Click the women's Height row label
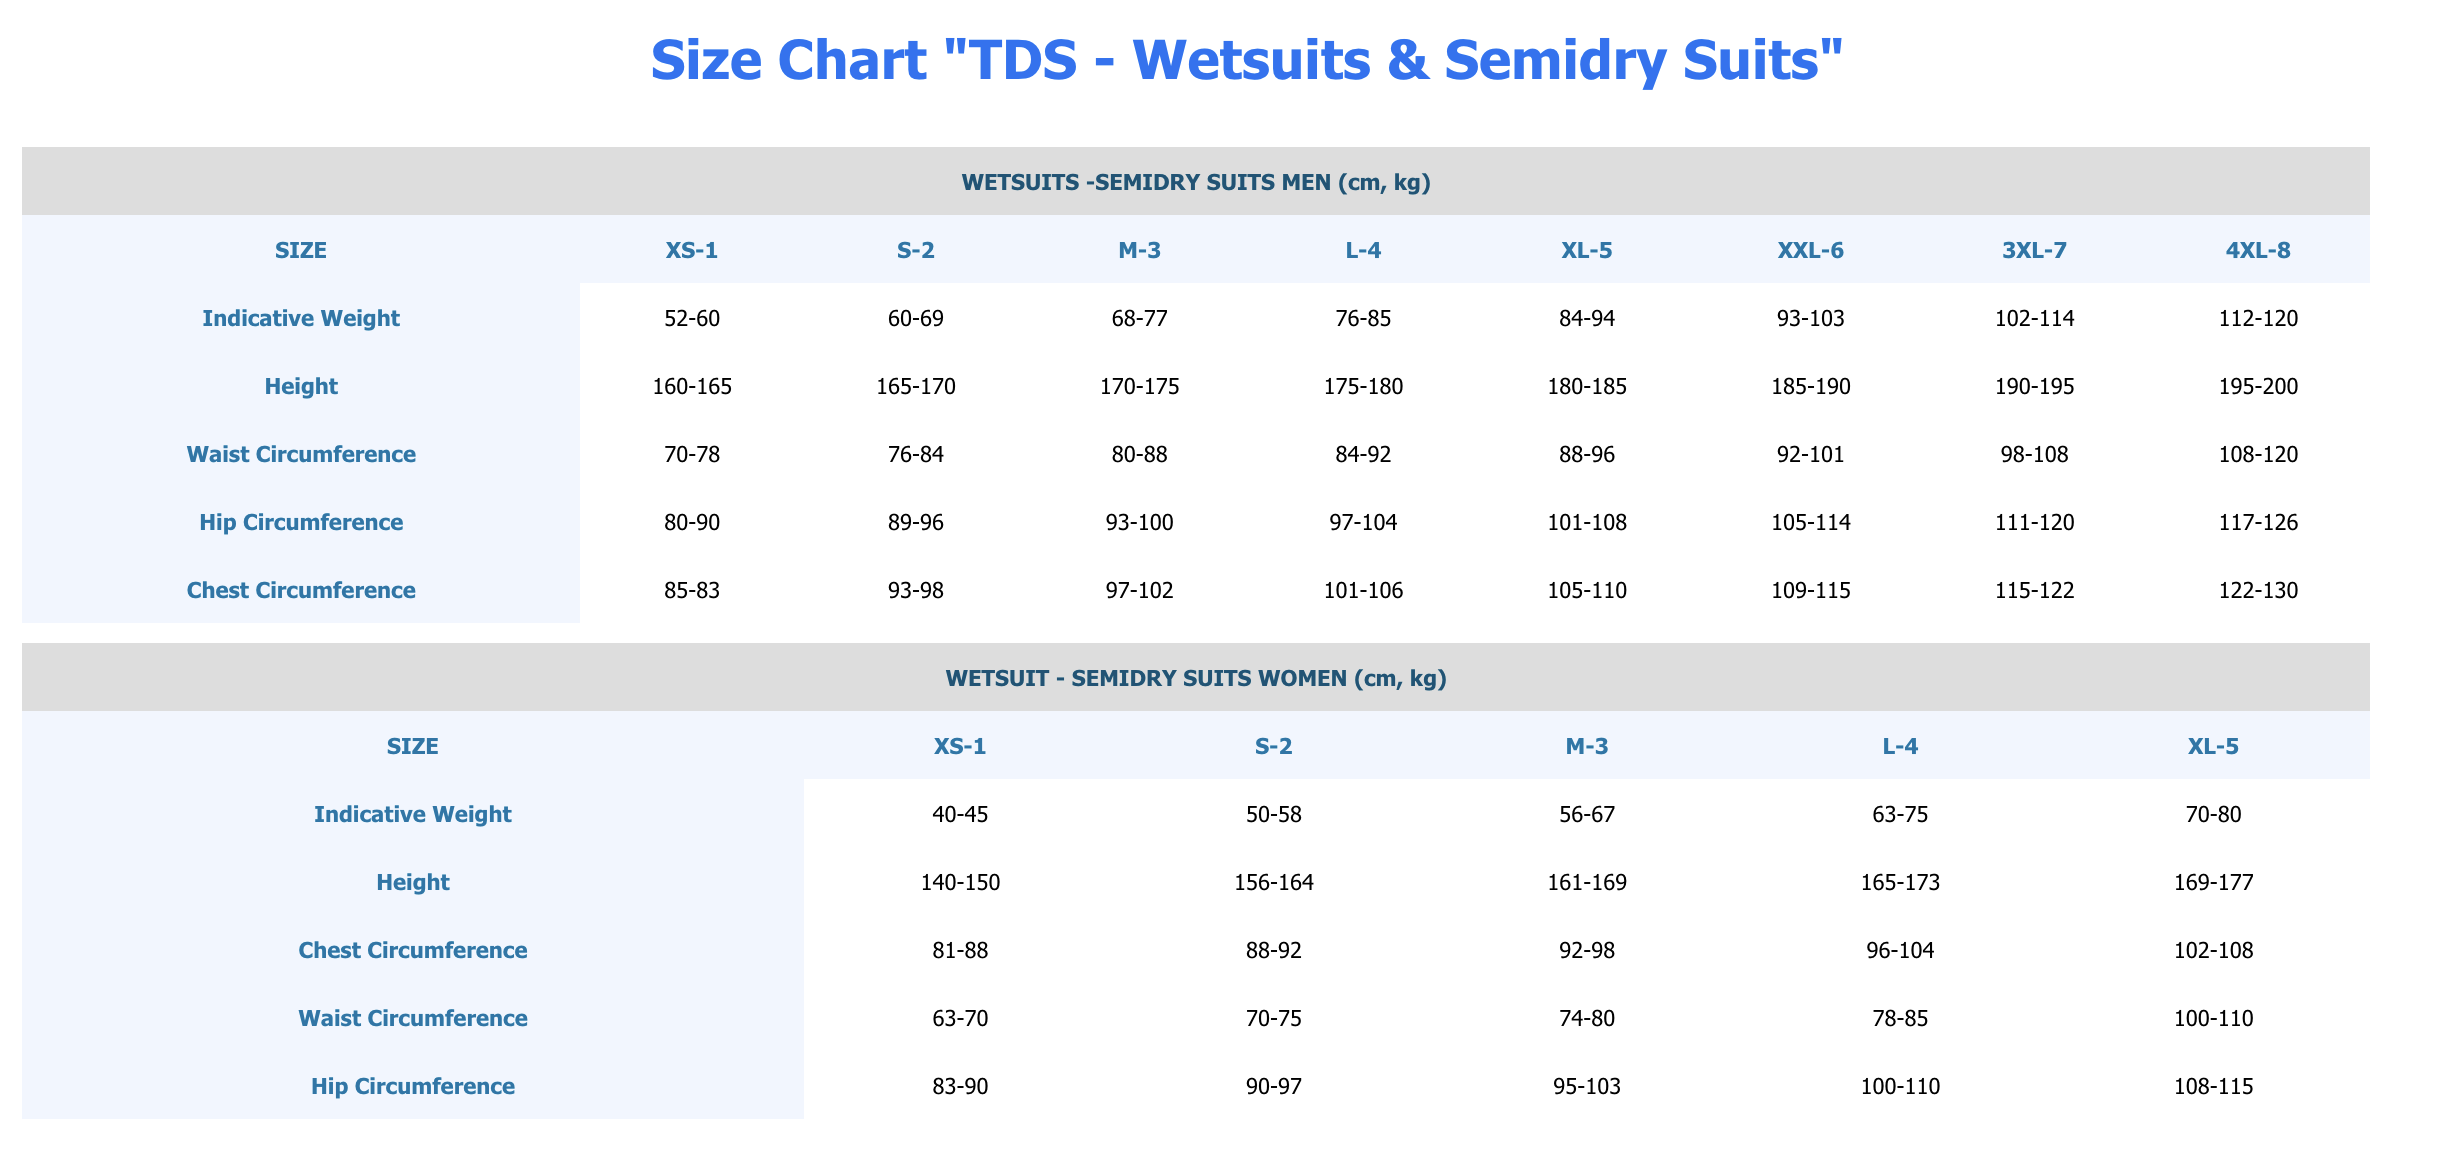 pyautogui.click(x=413, y=882)
